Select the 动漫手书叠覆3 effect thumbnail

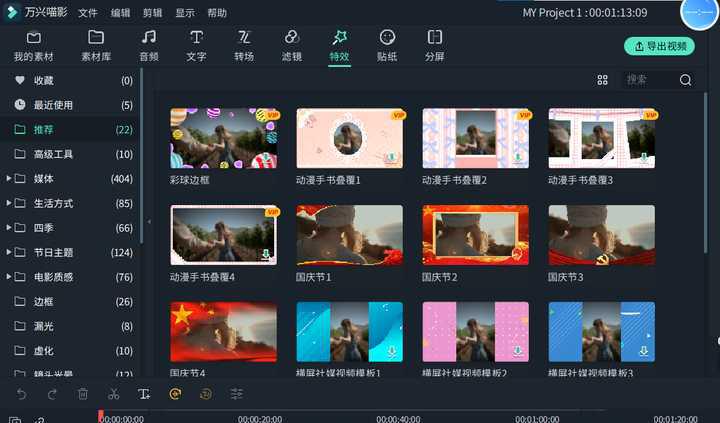[602, 138]
